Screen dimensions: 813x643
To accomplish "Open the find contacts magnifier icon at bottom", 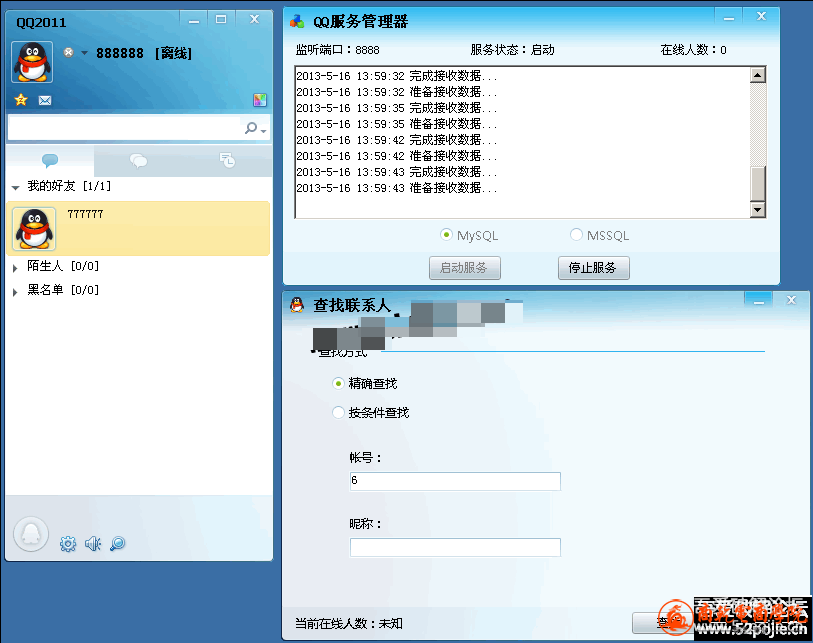I will [x=118, y=543].
